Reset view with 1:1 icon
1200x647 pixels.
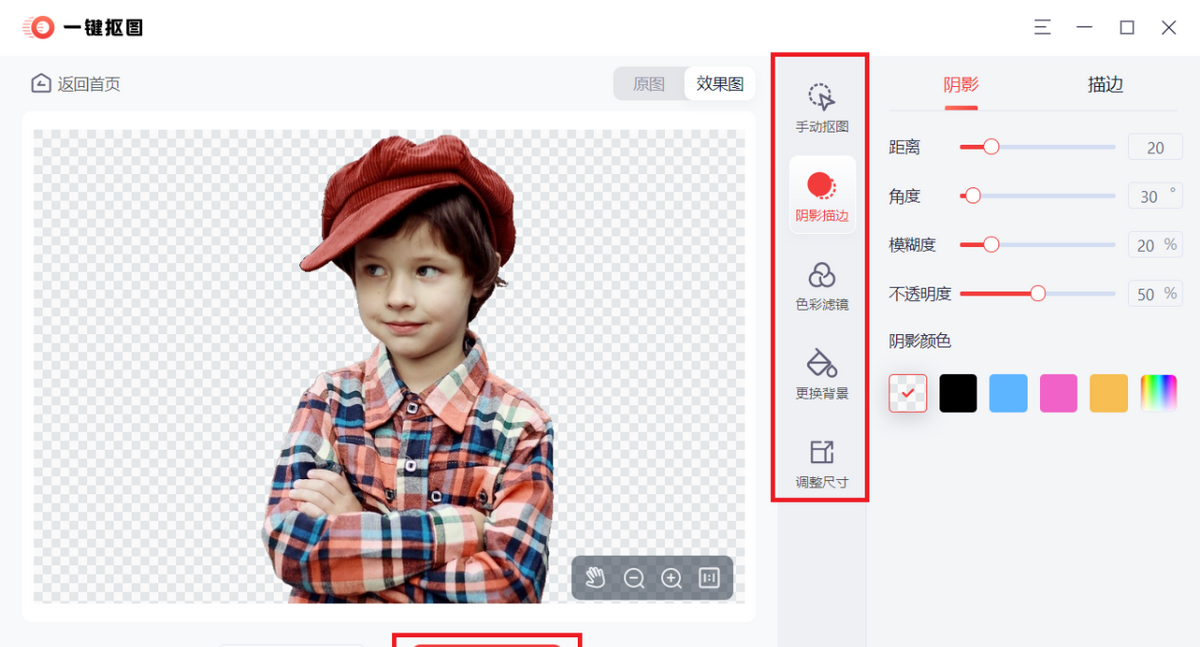coord(709,578)
